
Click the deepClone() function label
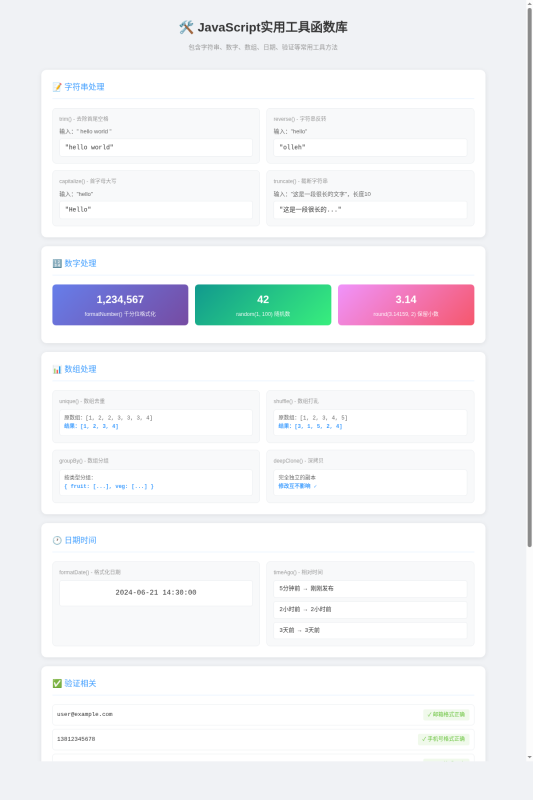pos(299,461)
